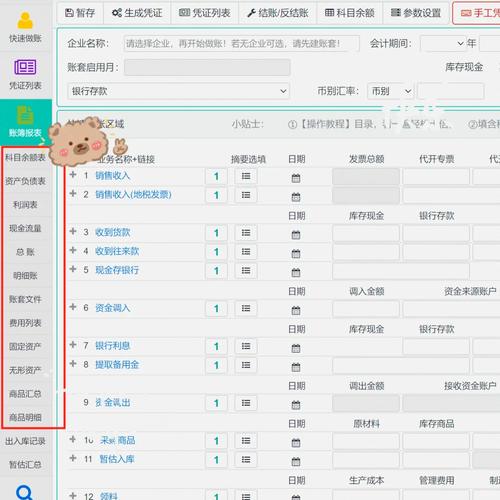Open 利润表 in sidebar menu
Viewport: 500px width, 500px height.
pyautogui.click(x=25, y=205)
